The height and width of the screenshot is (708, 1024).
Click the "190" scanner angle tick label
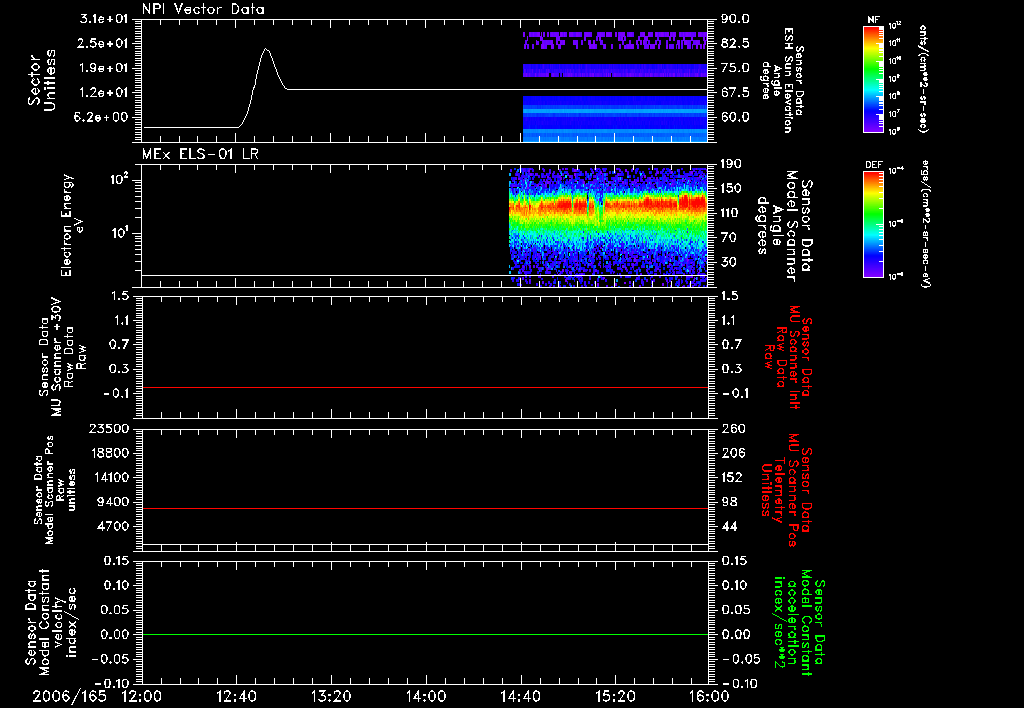pyautogui.click(x=731, y=164)
